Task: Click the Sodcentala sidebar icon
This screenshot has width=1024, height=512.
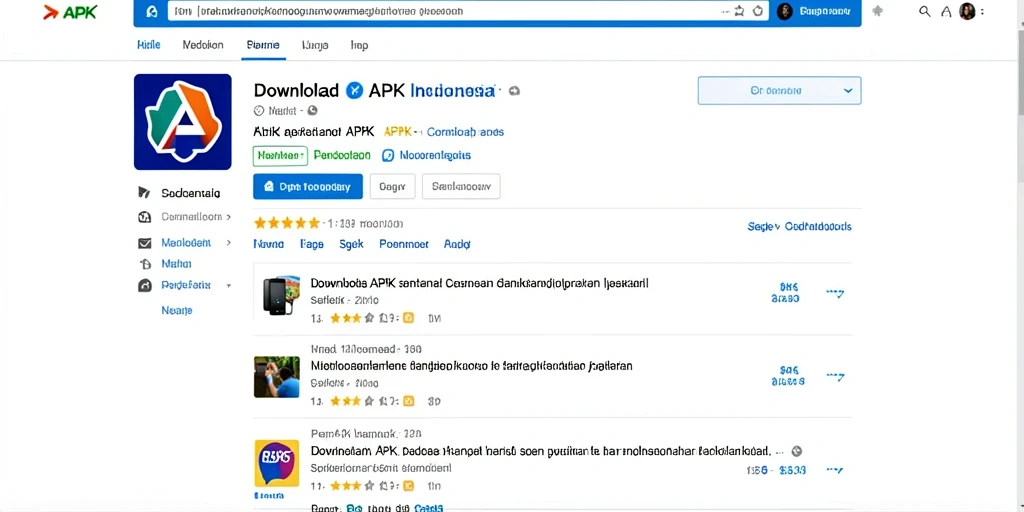Action: [x=144, y=193]
